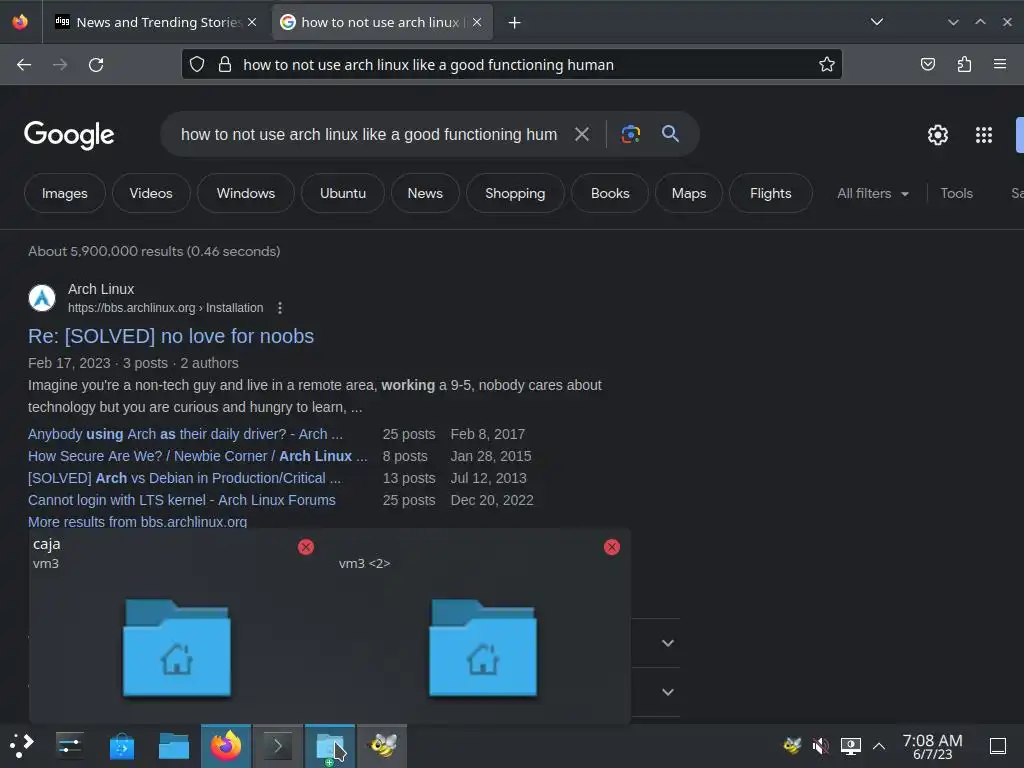Click the forward navigation arrow
1024x768 pixels.
click(60, 65)
